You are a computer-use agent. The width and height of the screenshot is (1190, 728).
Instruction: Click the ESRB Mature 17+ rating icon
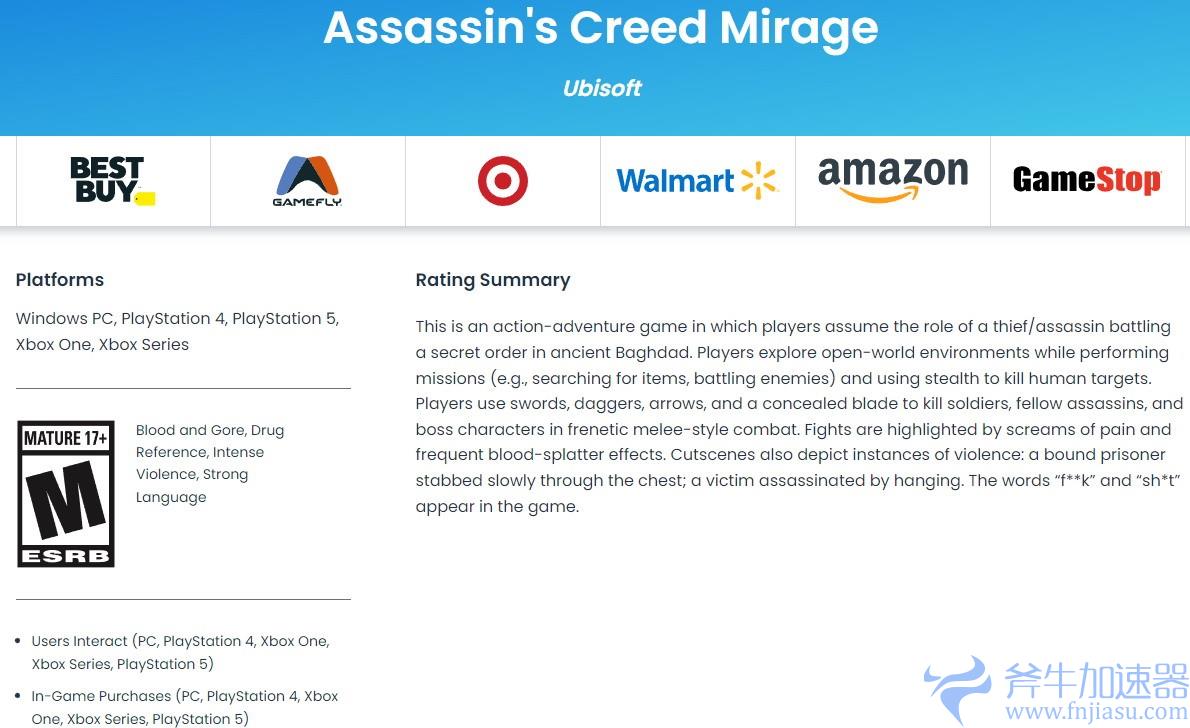point(66,494)
